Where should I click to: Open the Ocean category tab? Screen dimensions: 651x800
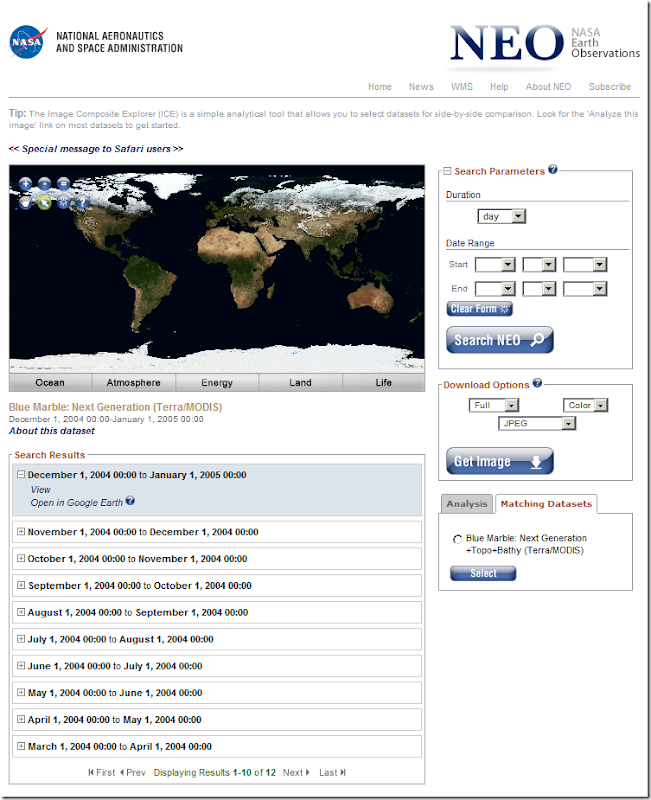(51, 383)
